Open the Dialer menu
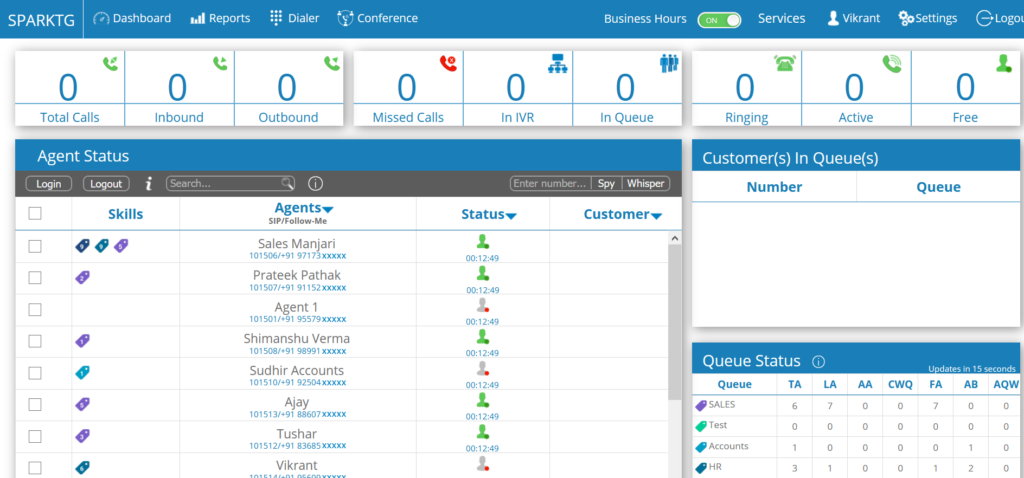 [x=295, y=18]
